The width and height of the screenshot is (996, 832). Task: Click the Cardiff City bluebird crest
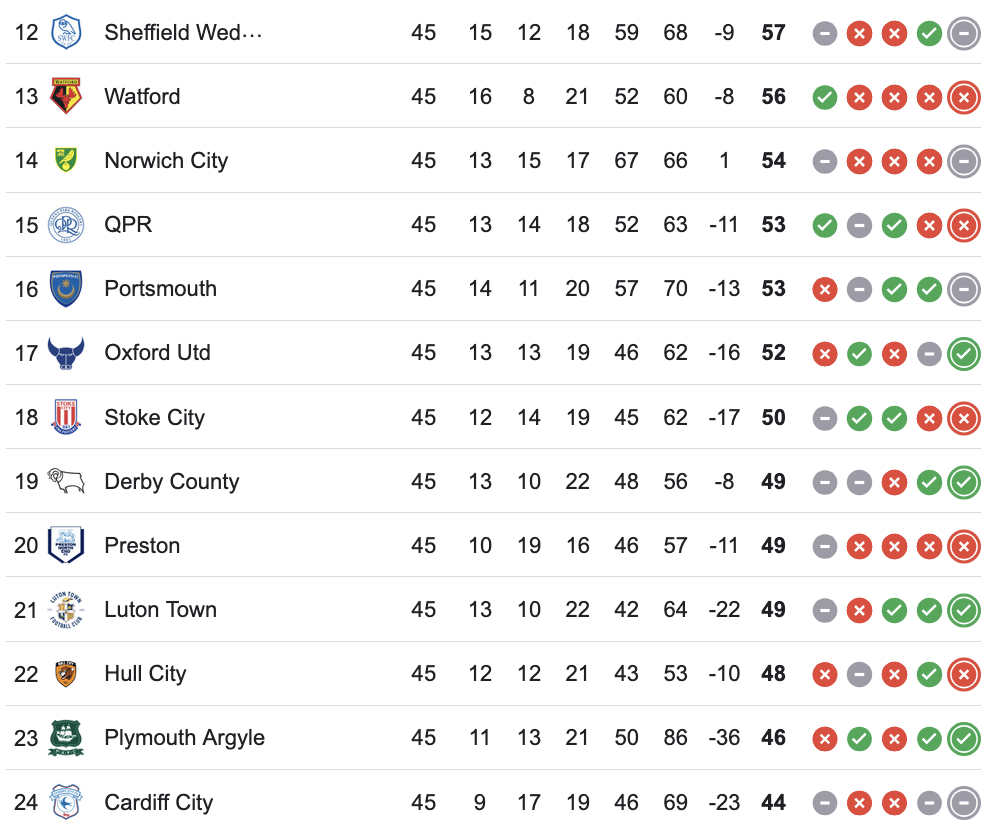point(66,802)
